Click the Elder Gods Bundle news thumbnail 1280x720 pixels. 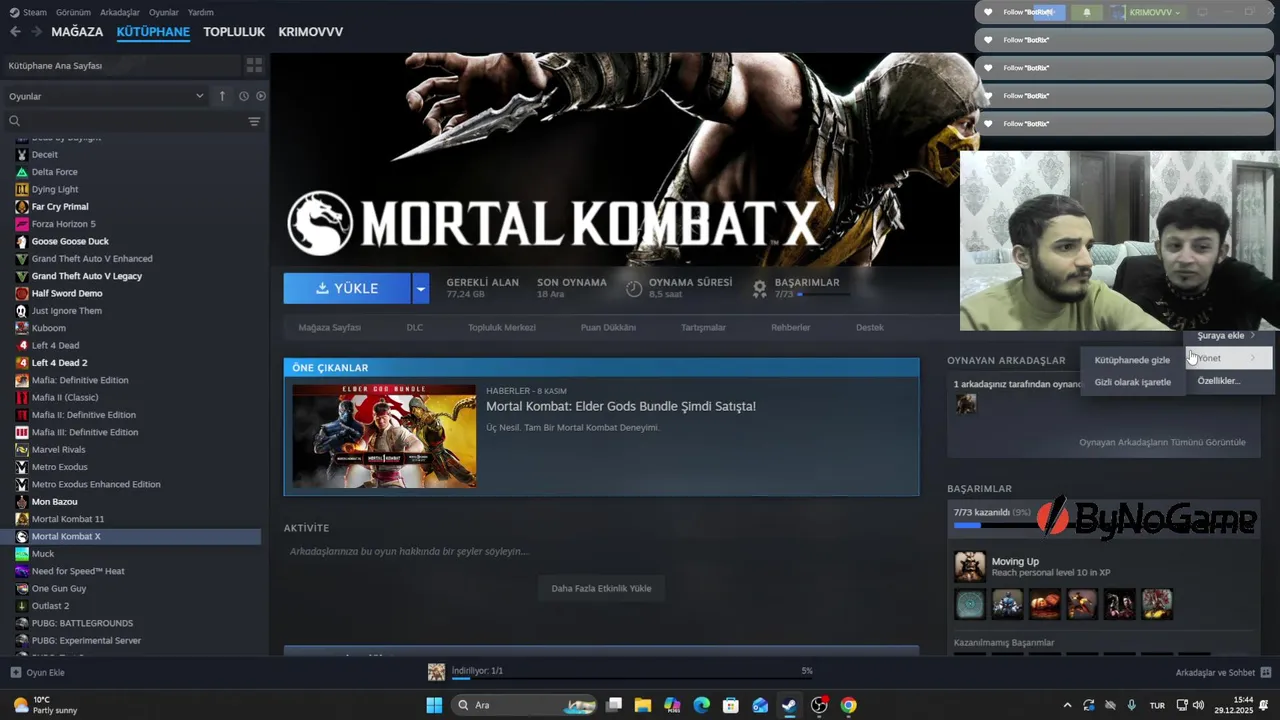(x=384, y=436)
